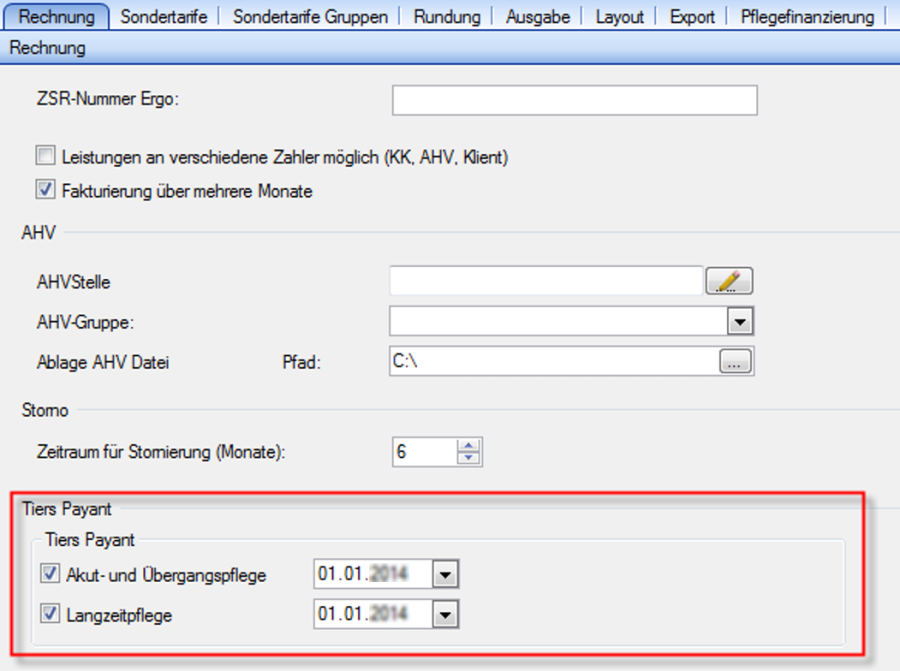This screenshot has width=900, height=671.
Task: Open the Ausgabe tab
Action: (538, 17)
